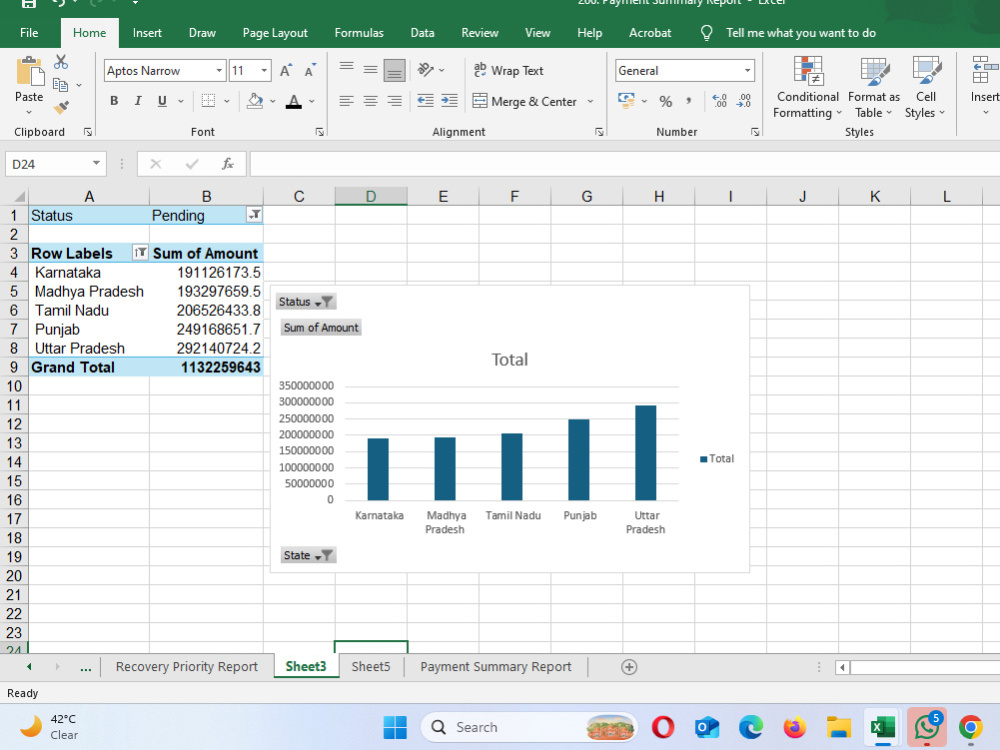Viewport: 1000px width, 750px height.
Task: Select the Format Painter brush
Action: pyautogui.click(x=61, y=107)
